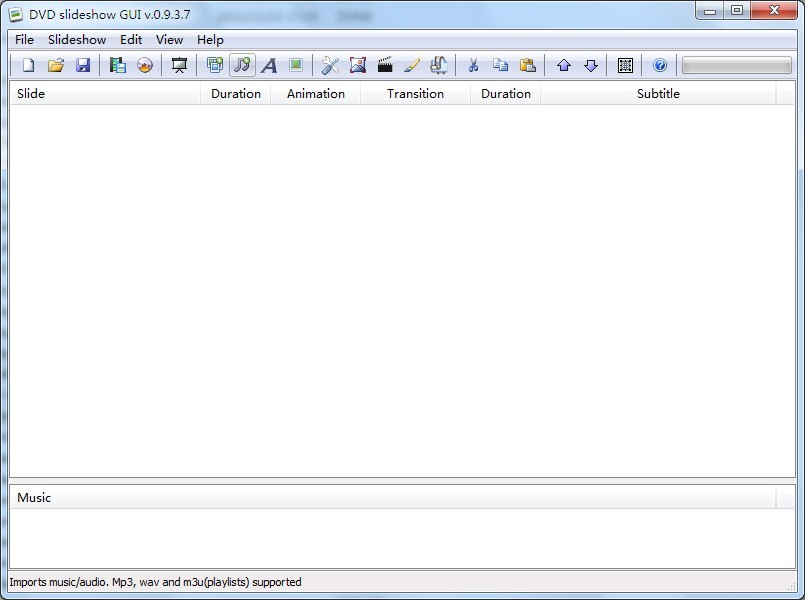Click the progress bar in toolbar
The image size is (805, 600).
tap(736, 65)
